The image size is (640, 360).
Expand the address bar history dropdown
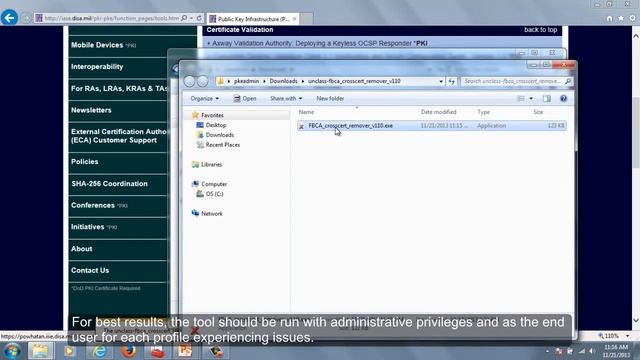(x=441, y=81)
